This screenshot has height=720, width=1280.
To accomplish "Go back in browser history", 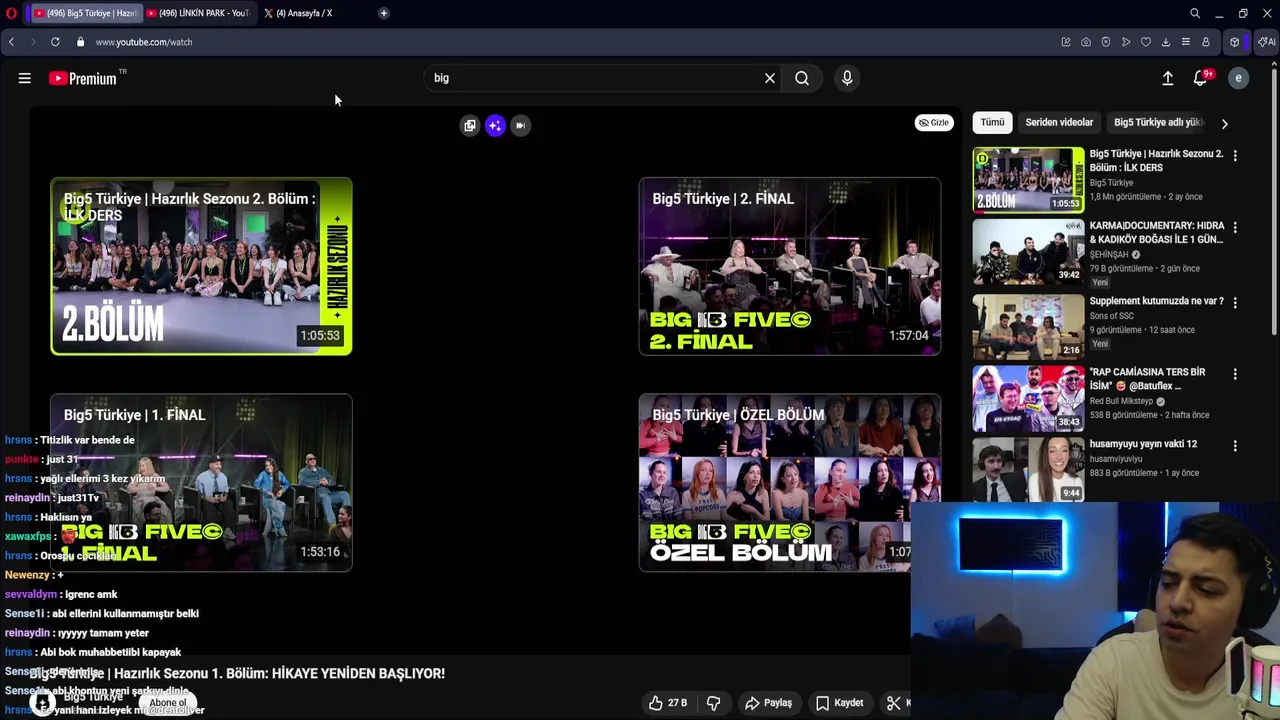I will click(x=11, y=42).
